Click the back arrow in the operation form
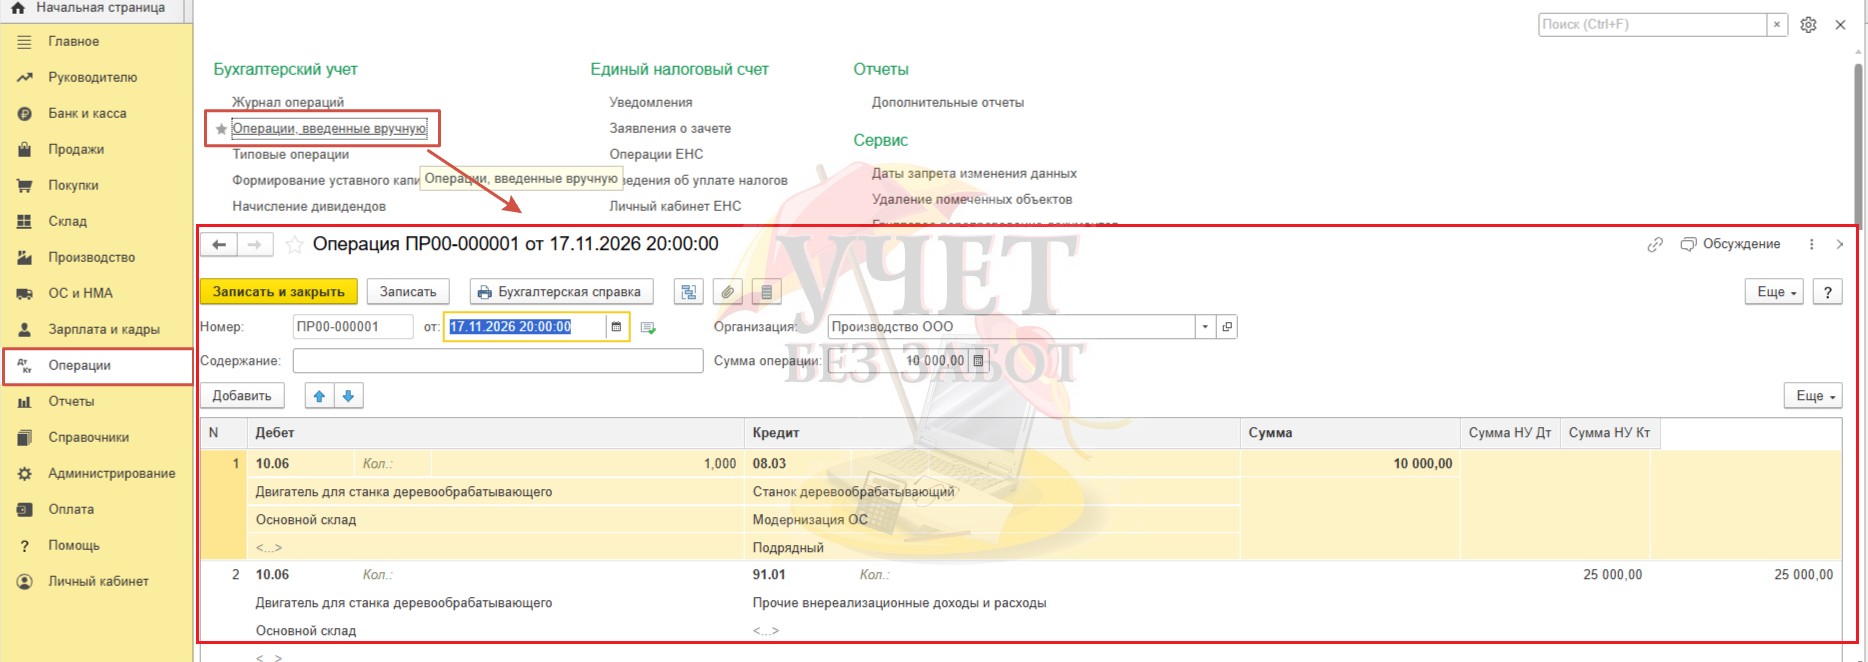Image resolution: width=1868 pixels, height=662 pixels. [x=219, y=245]
